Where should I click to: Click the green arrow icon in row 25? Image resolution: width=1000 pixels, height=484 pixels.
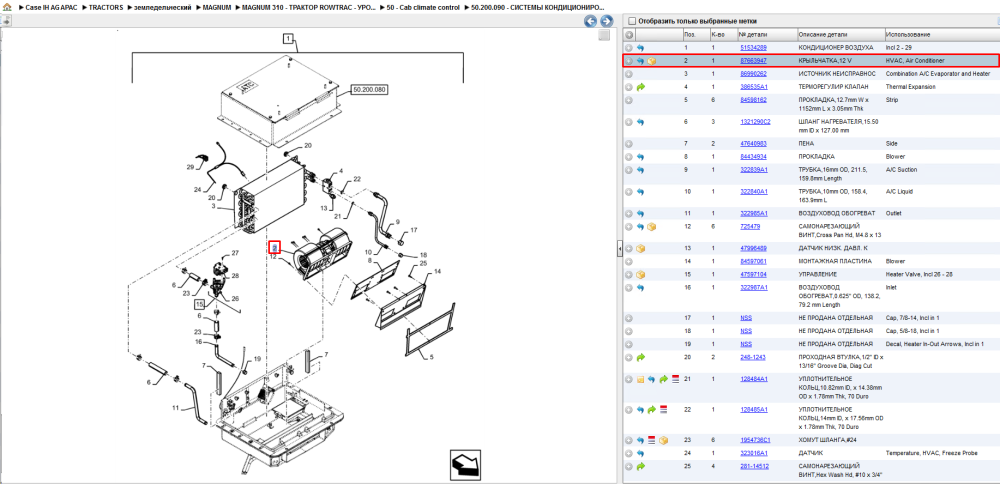click(640, 466)
